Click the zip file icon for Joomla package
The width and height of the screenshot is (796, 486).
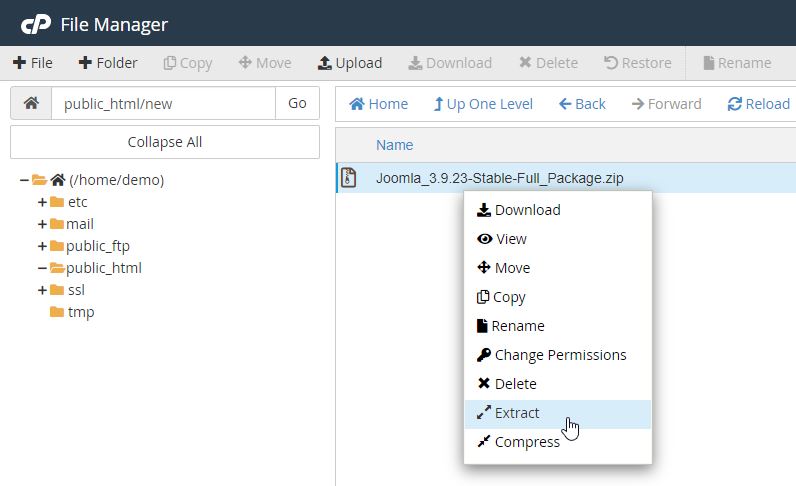[348, 179]
